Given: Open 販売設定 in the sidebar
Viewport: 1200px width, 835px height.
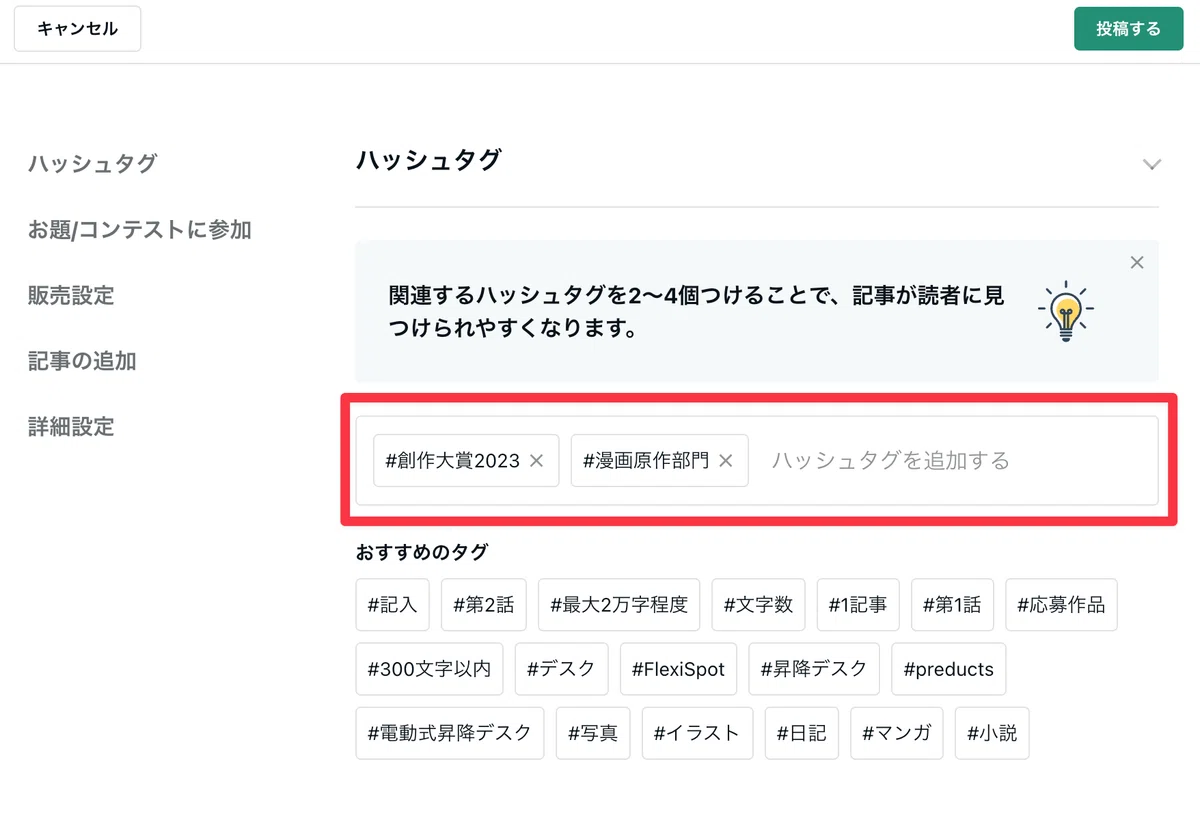Looking at the screenshot, I should click(71, 295).
